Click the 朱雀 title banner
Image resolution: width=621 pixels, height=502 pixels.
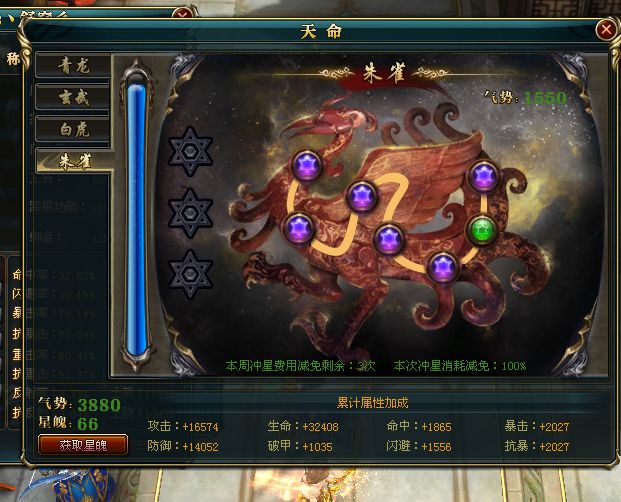coord(384,74)
